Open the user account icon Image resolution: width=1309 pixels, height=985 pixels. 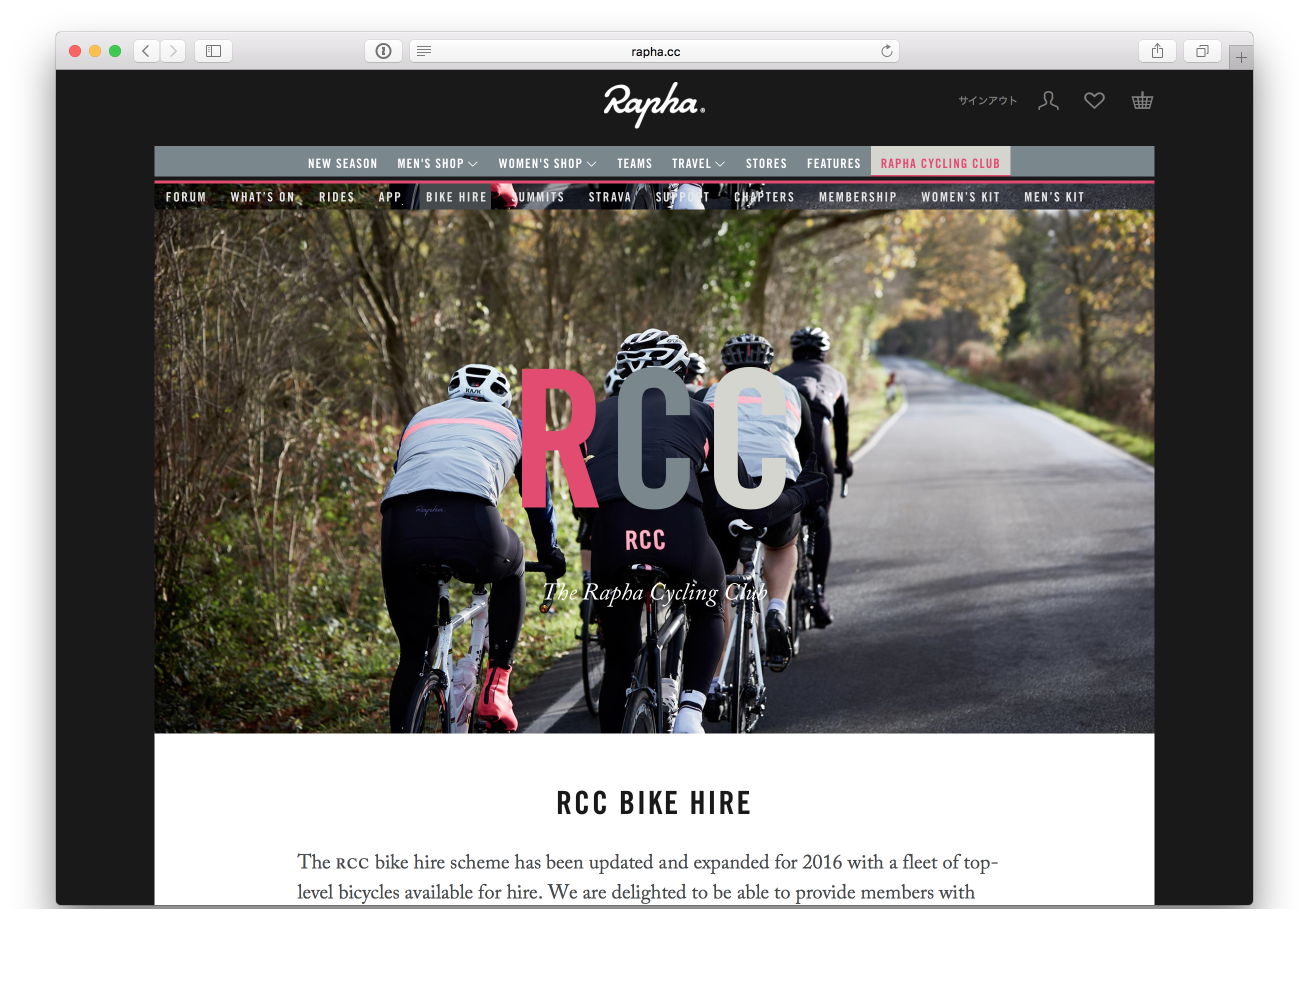1048,100
